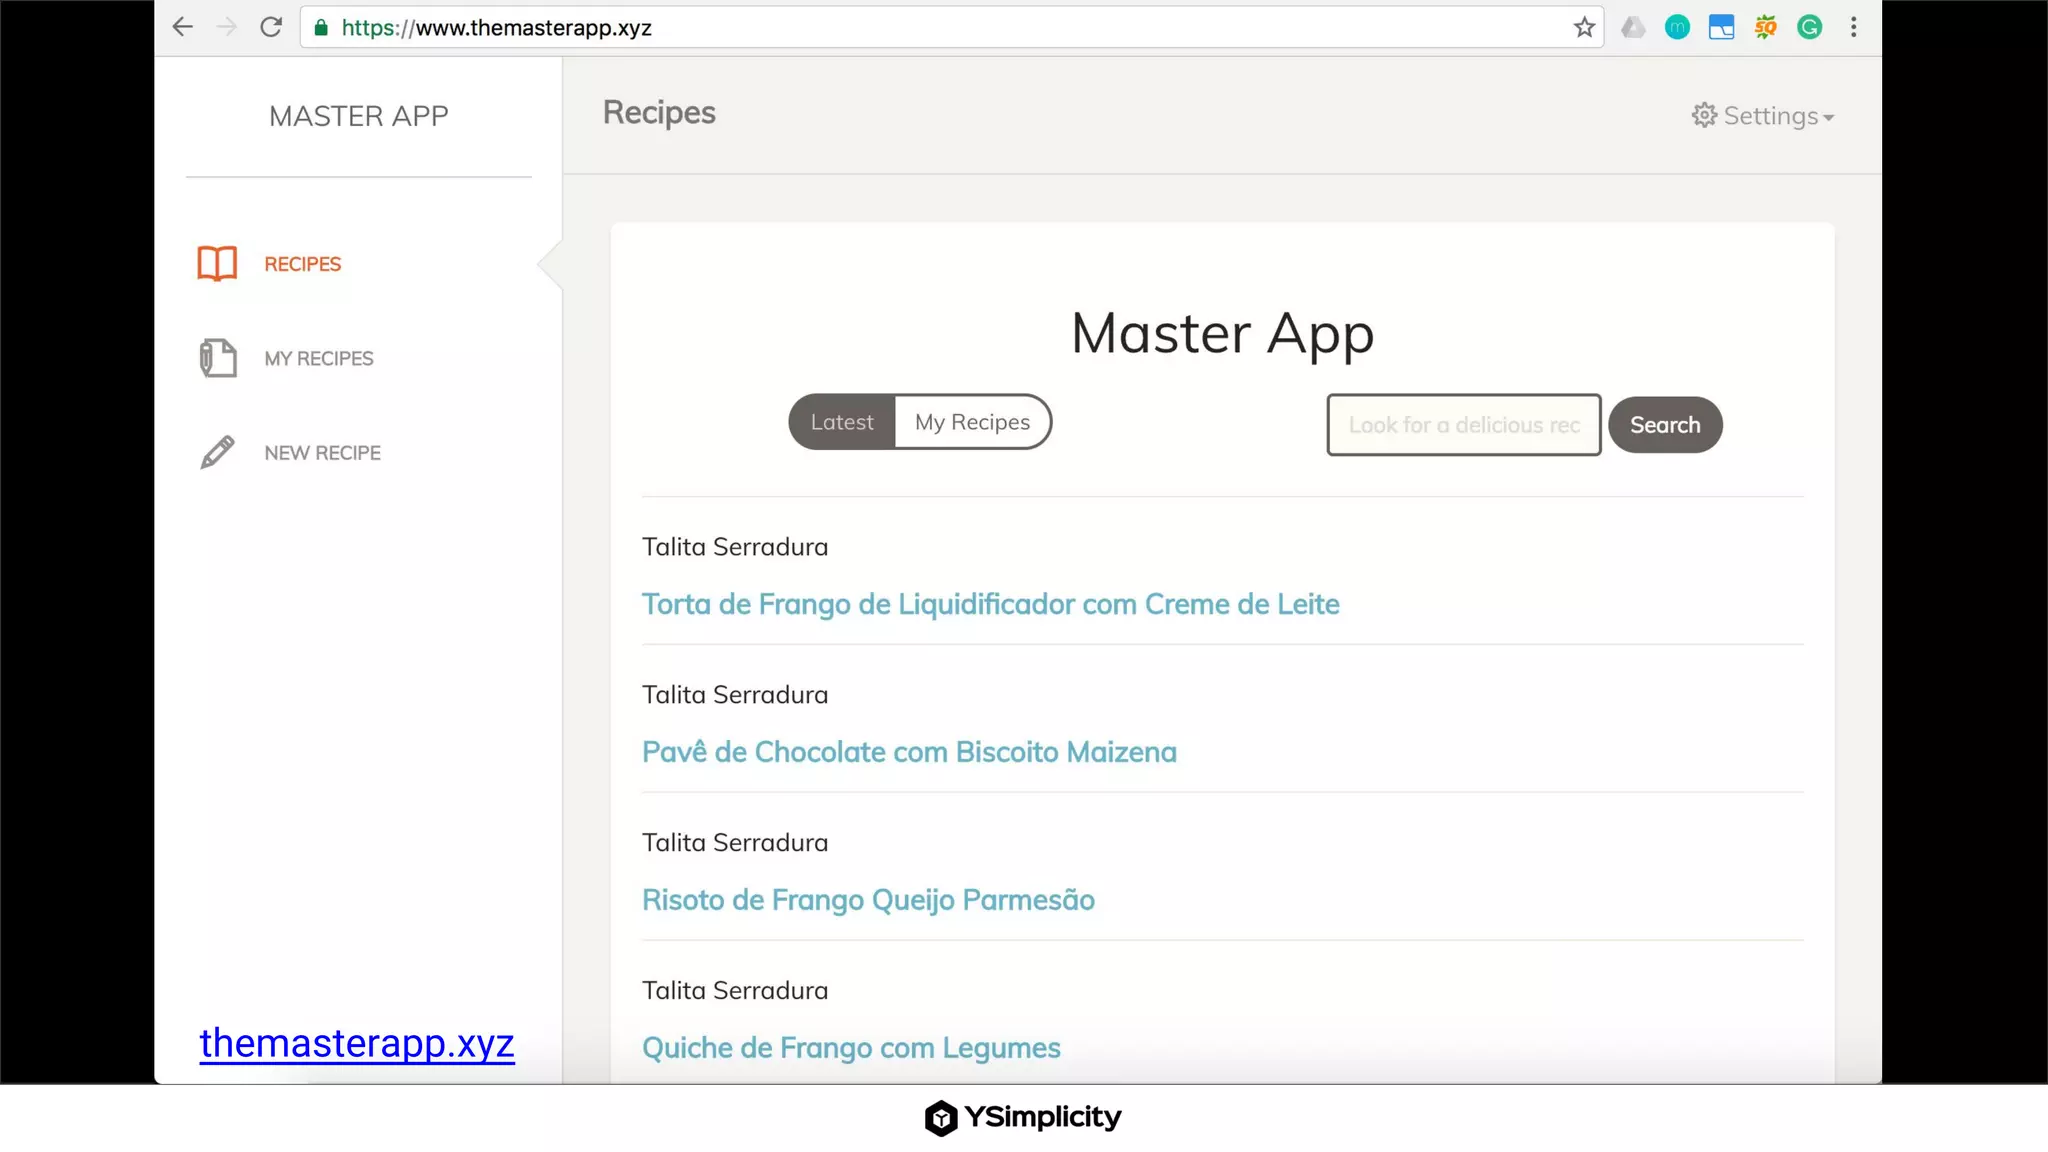Click the teal circular 'm' extension icon
The width and height of the screenshot is (2048, 1152).
point(1677,27)
